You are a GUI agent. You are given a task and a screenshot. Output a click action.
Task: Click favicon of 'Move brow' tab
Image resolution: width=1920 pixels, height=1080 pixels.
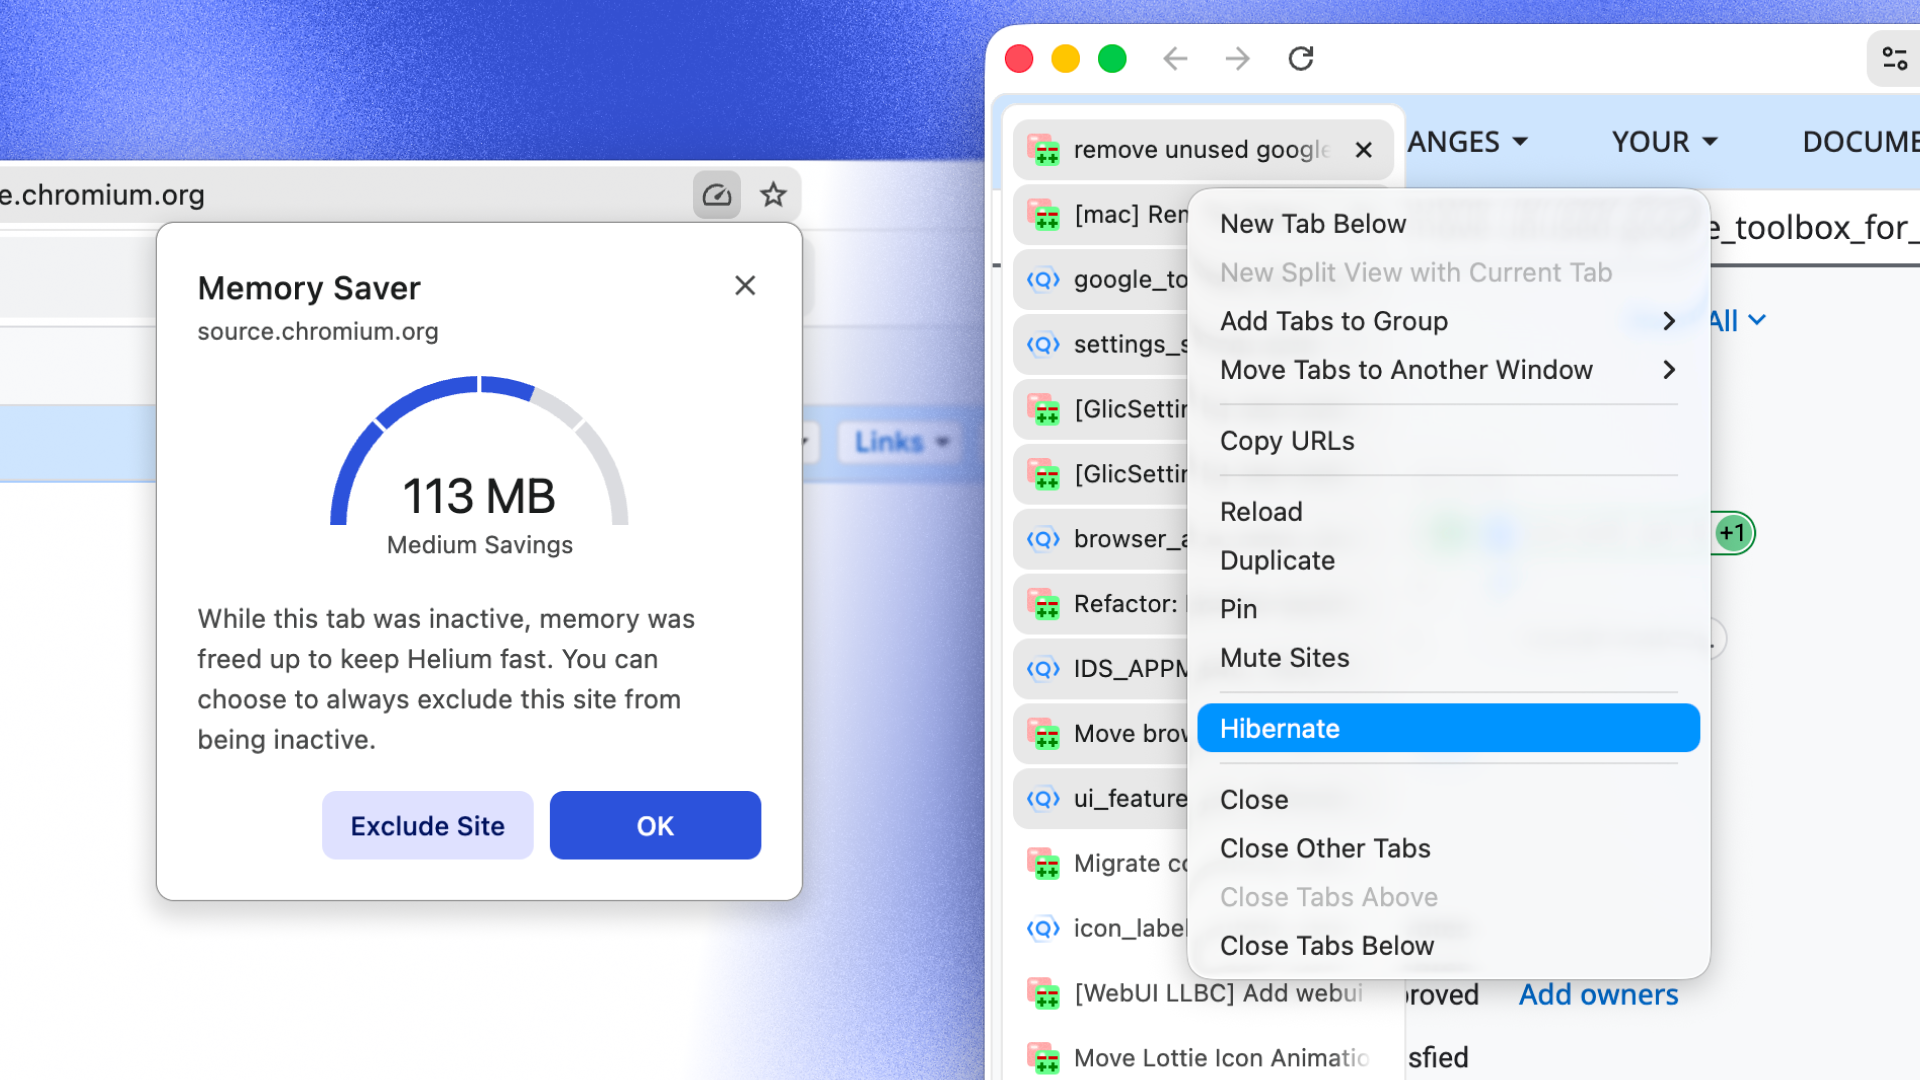[x=1044, y=734]
